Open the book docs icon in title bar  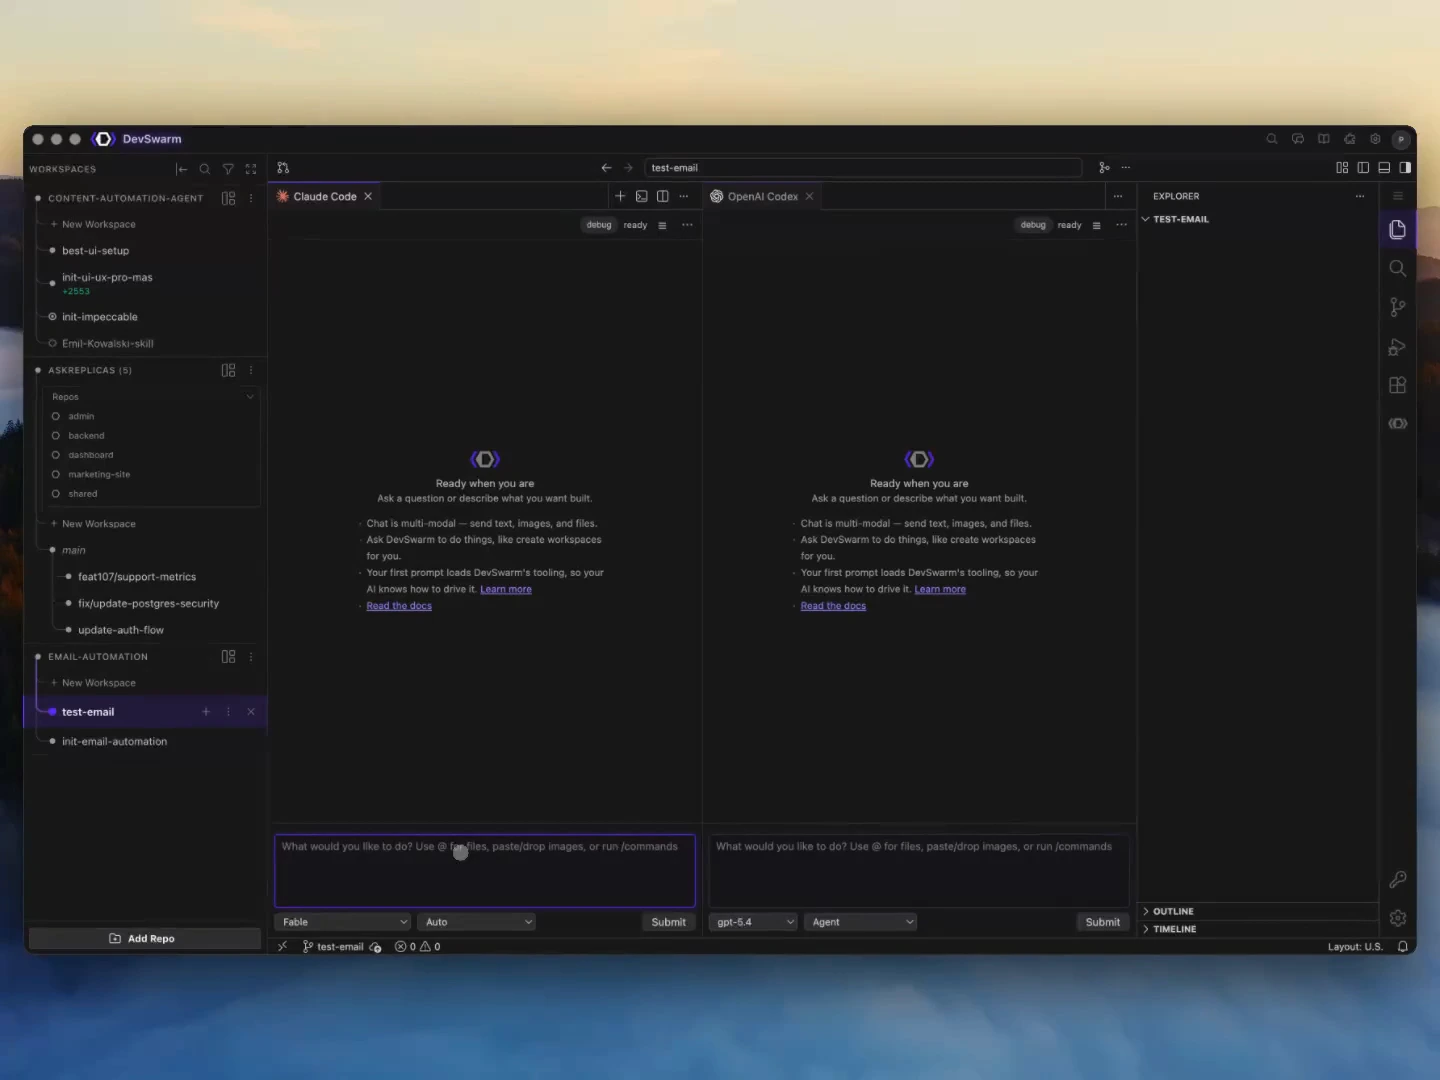(1324, 139)
